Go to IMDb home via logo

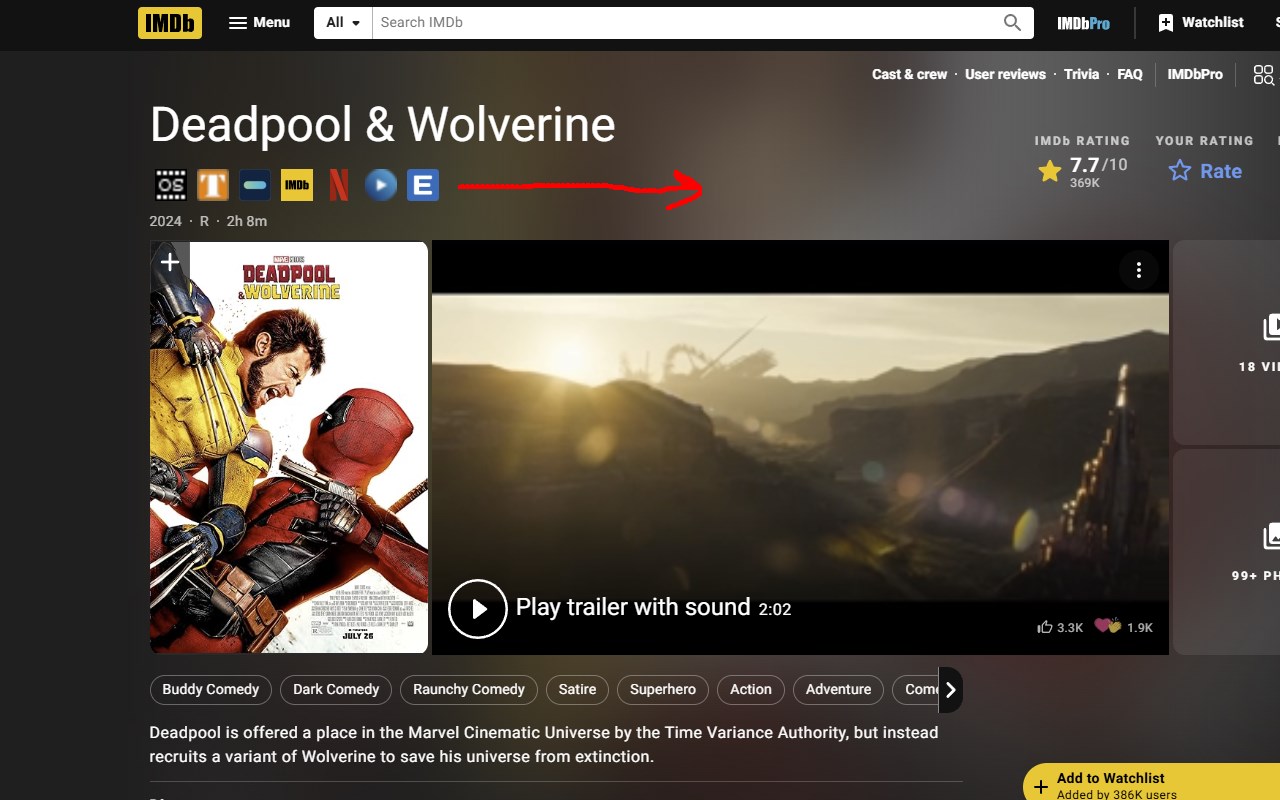click(170, 22)
